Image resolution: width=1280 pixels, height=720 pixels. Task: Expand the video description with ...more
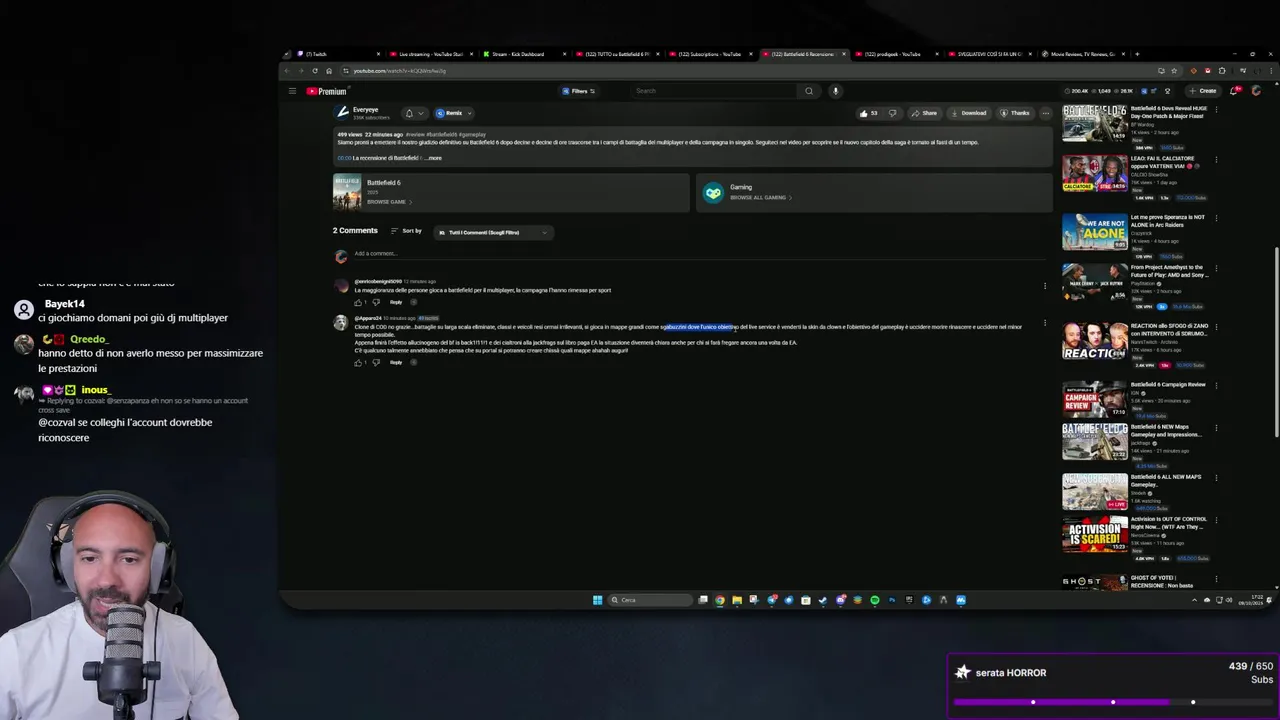[432, 158]
